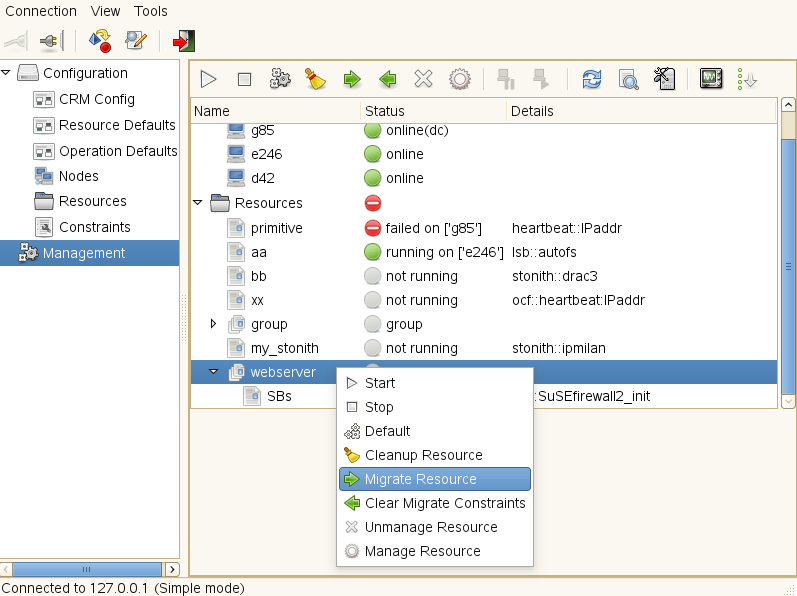Collapse the Configuration tree node
797x596 pixels.
click(7, 73)
